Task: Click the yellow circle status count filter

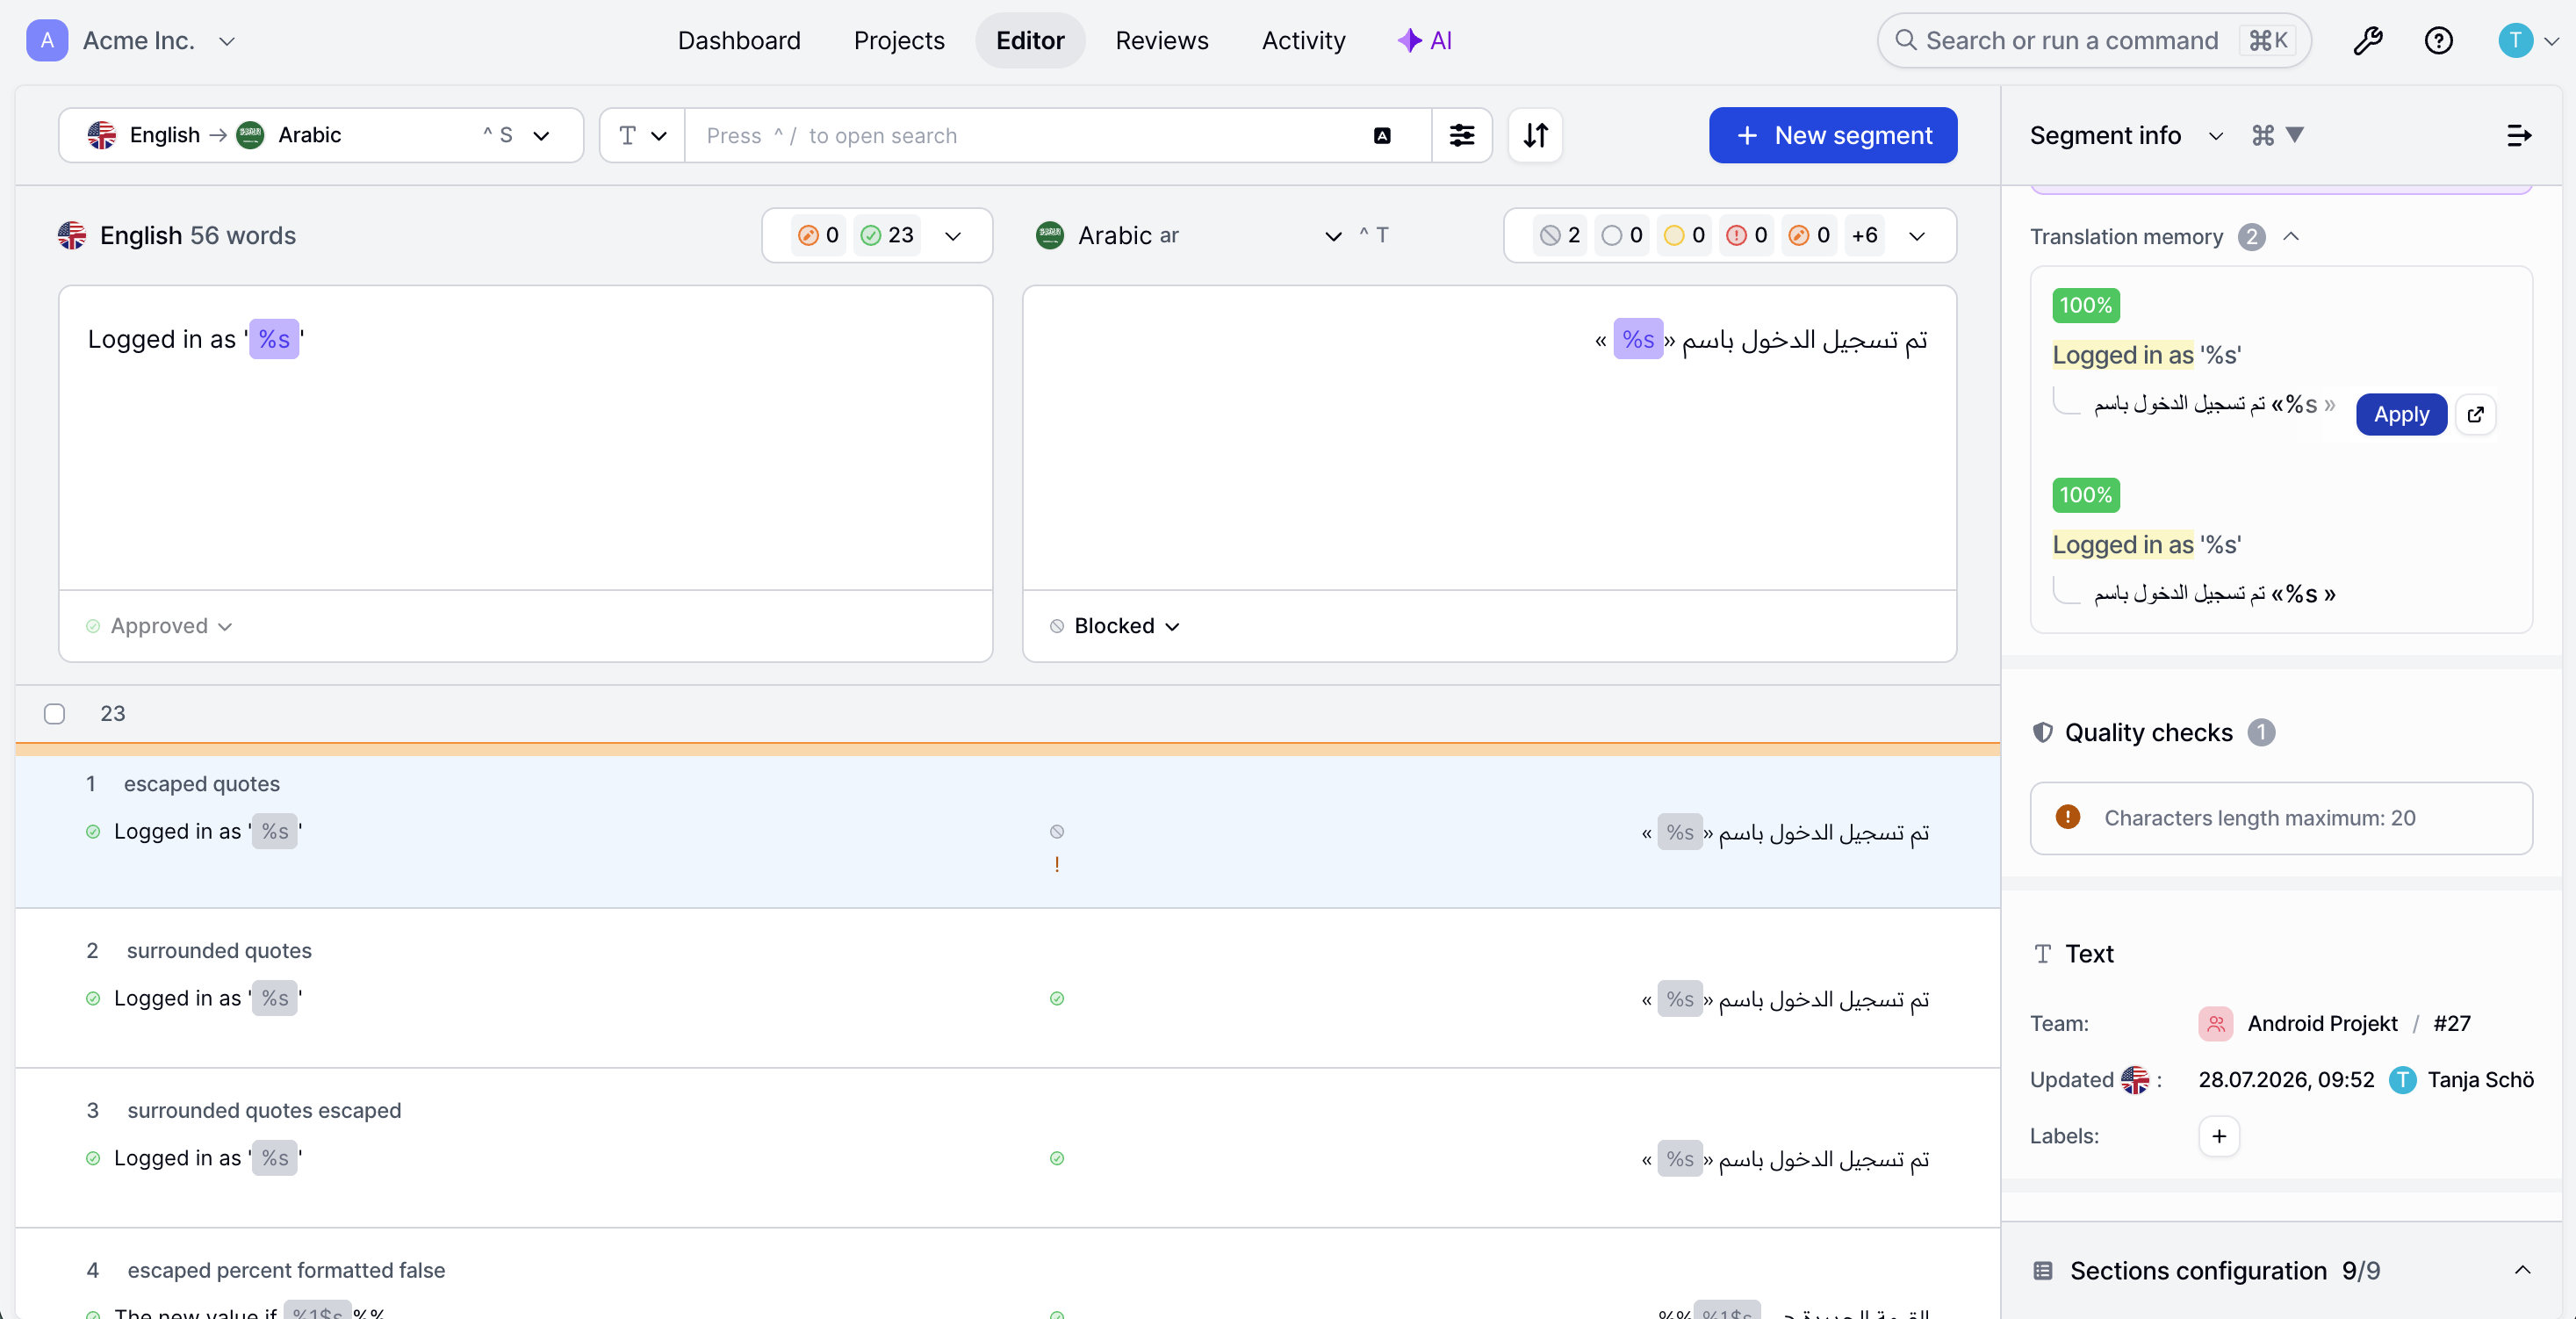Action: tap(1685, 235)
